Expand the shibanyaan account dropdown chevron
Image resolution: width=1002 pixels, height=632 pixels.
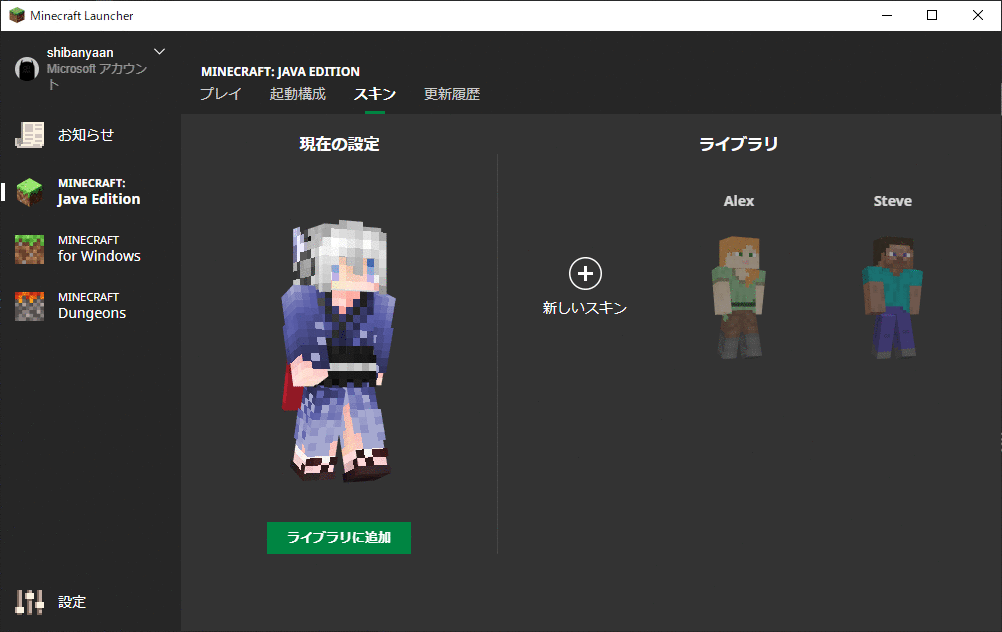pos(158,50)
